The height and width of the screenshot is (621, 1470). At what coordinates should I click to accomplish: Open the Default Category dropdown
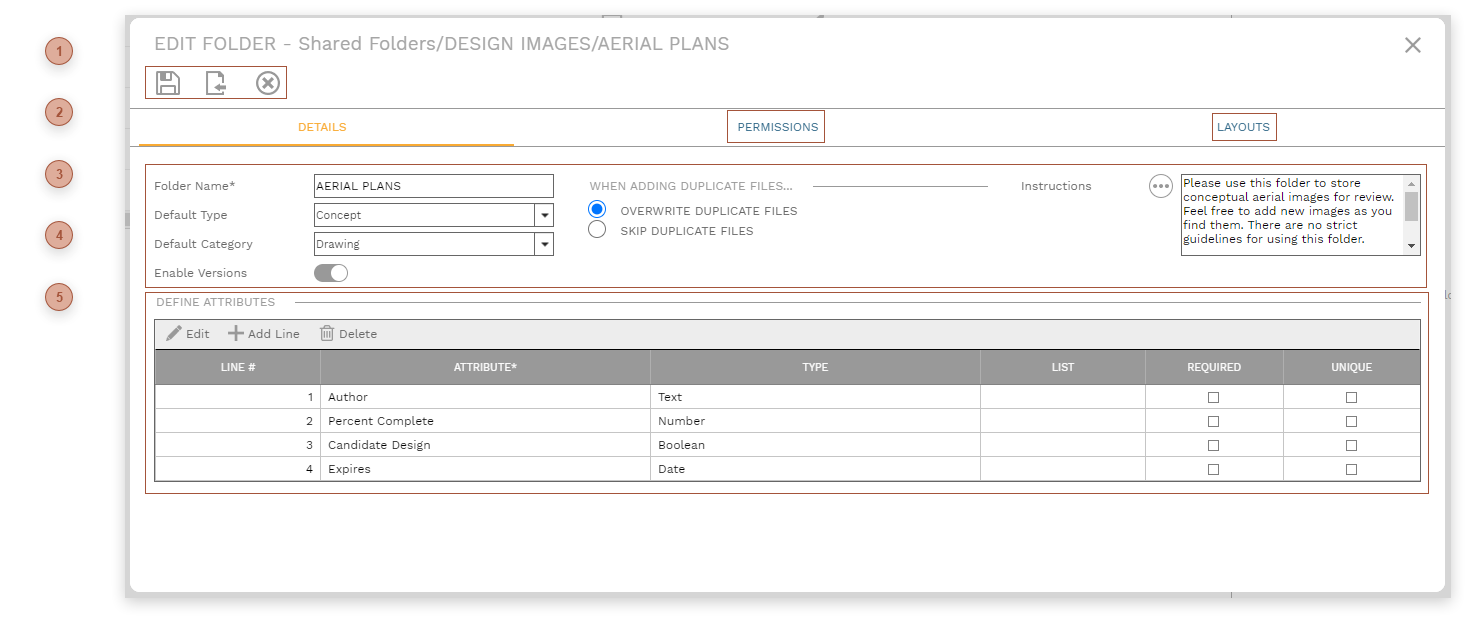(x=544, y=243)
